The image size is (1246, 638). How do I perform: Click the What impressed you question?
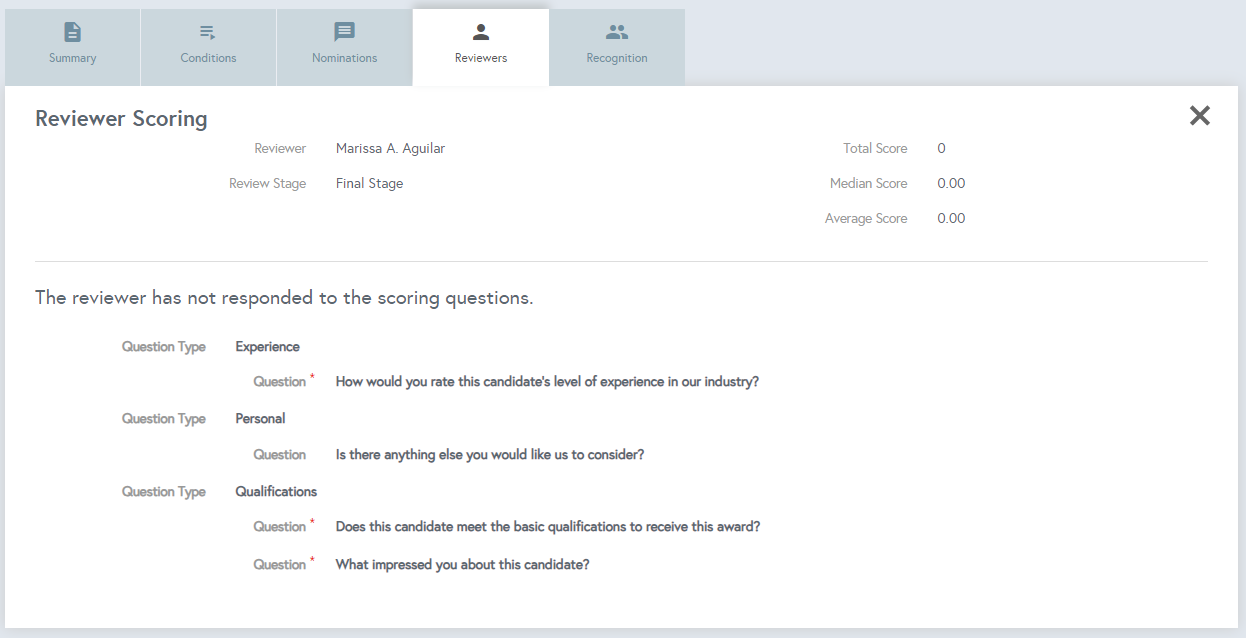462,565
